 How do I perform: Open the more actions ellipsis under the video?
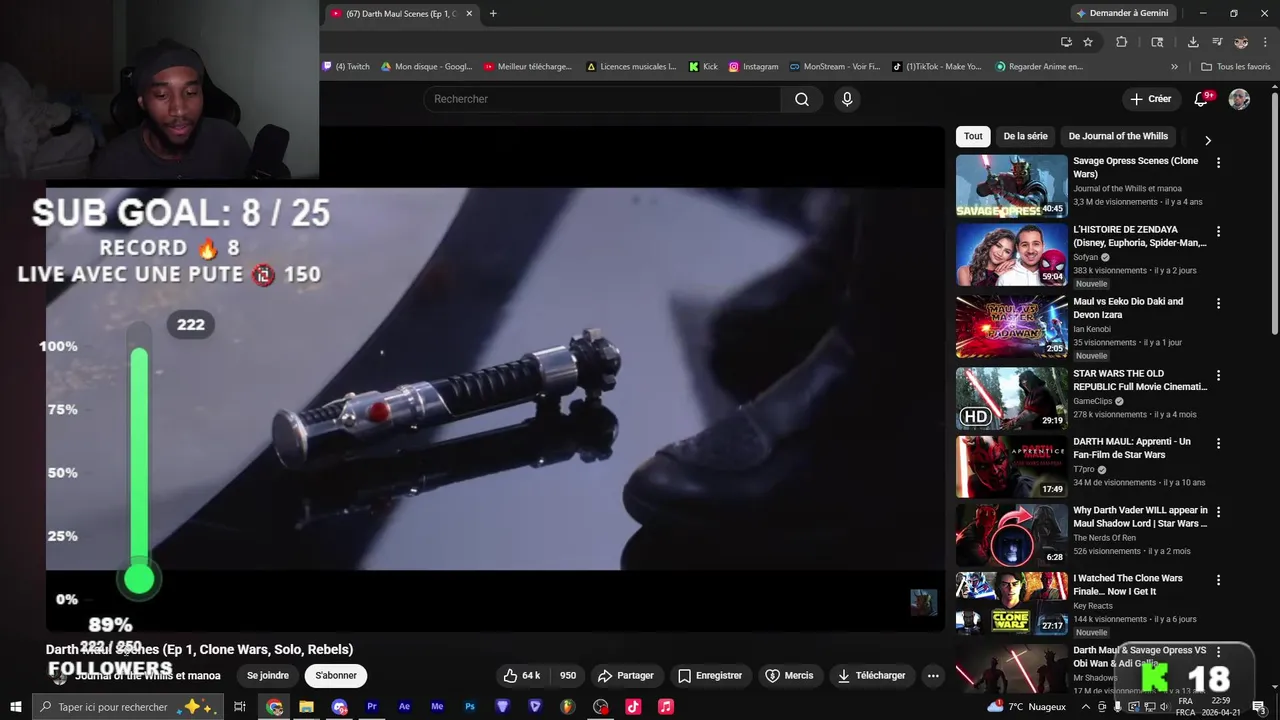933,676
